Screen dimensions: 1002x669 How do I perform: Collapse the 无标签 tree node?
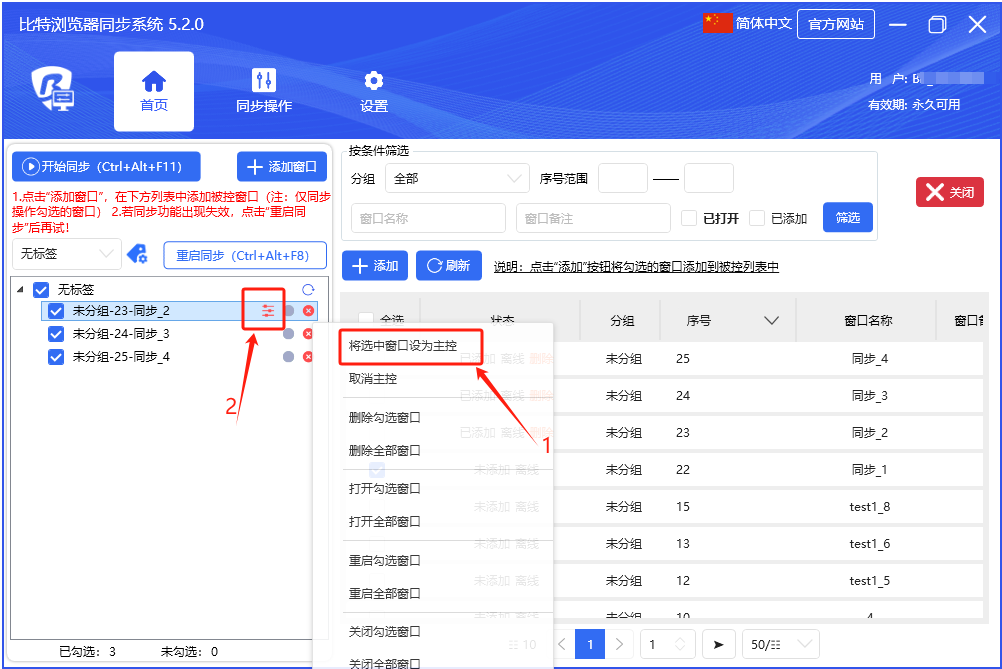21,290
